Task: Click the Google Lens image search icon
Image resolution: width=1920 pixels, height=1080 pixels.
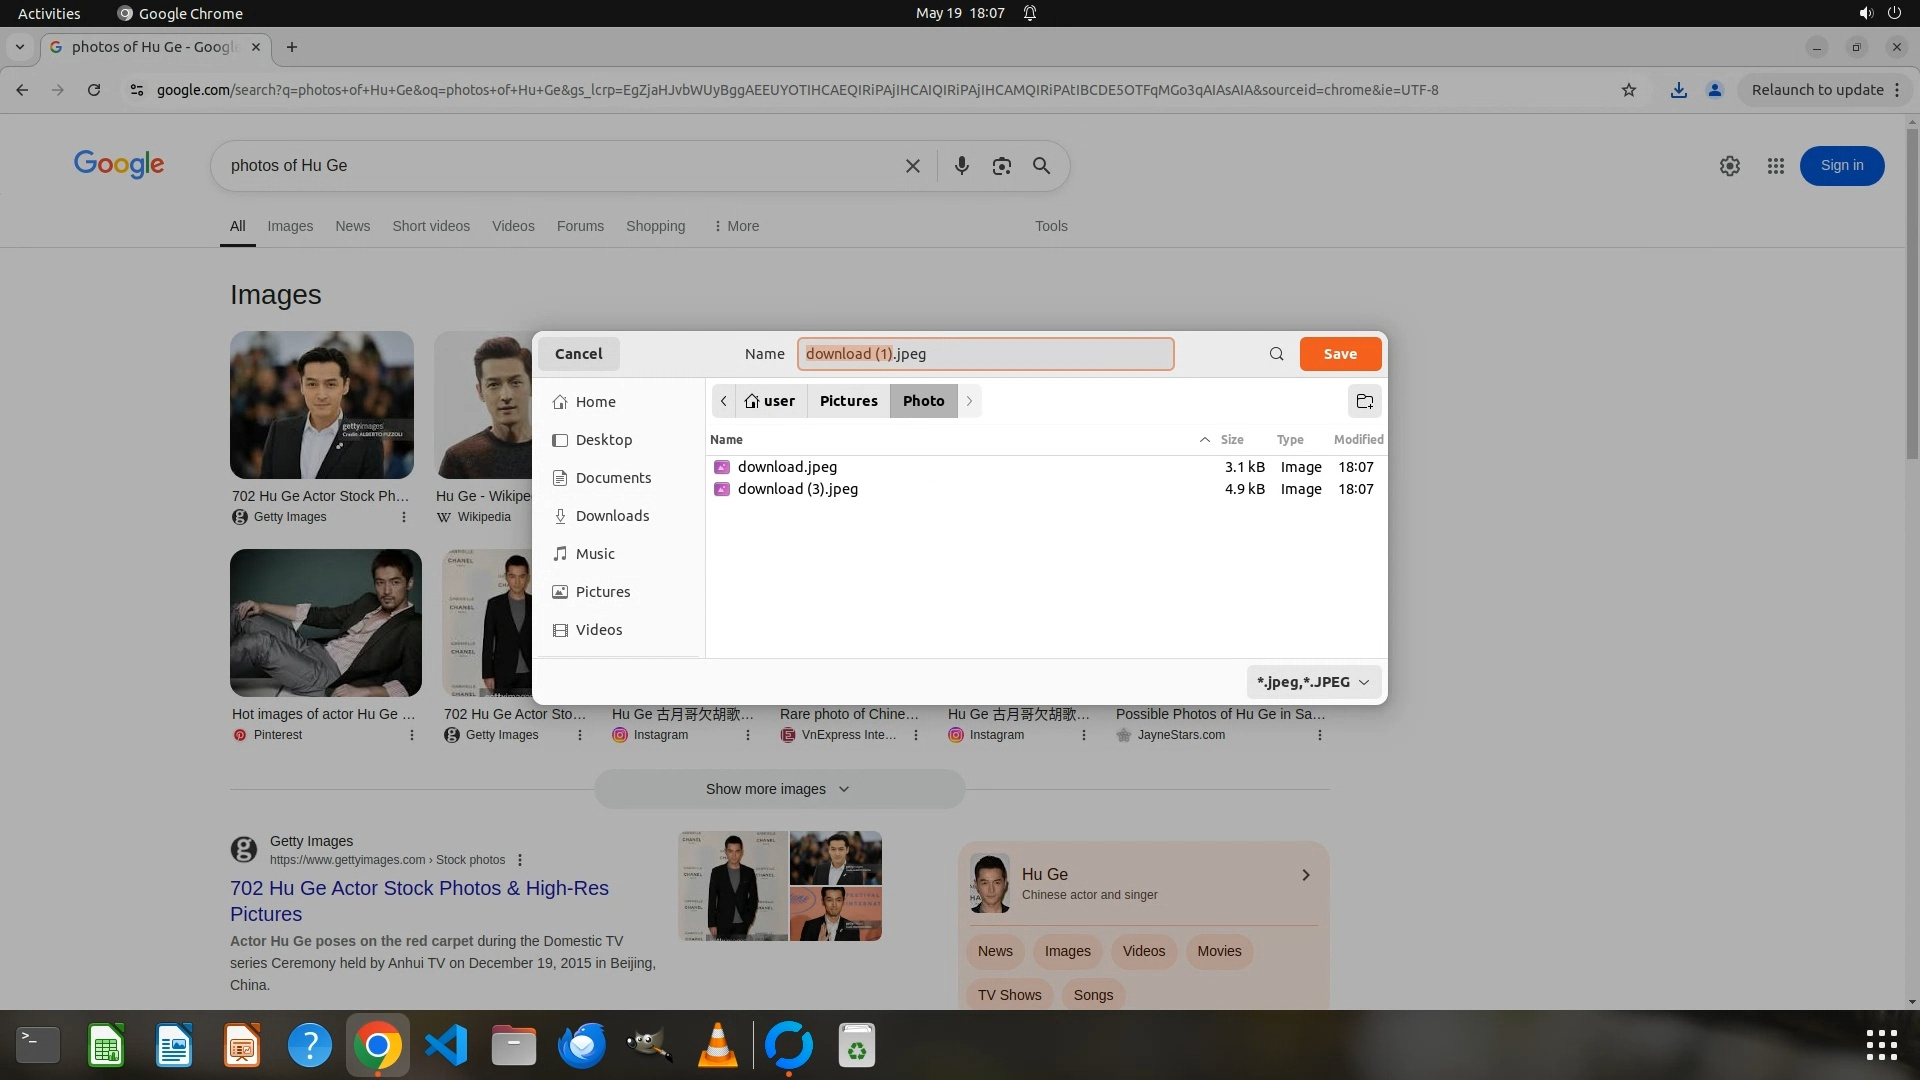Action: tap(1001, 166)
